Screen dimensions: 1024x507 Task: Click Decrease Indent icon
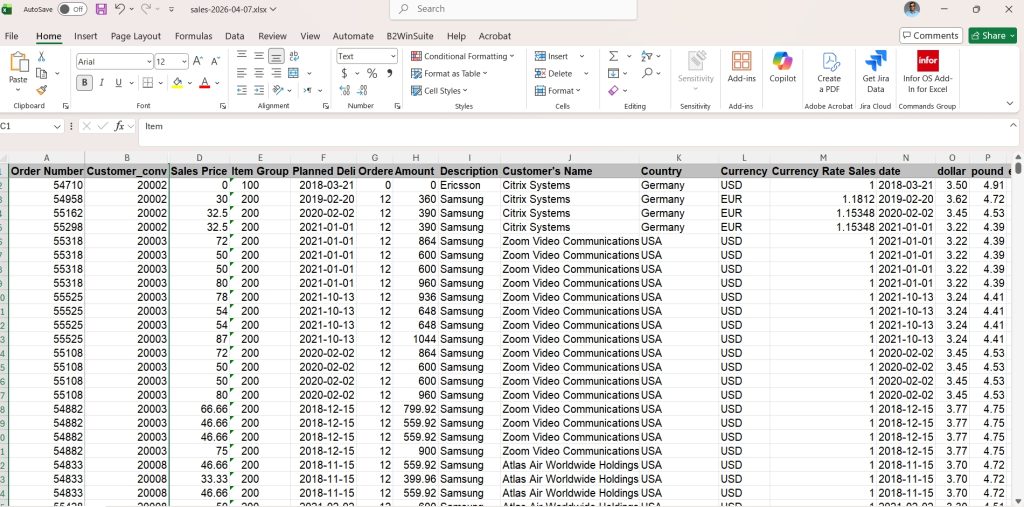(x=242, y=90)
